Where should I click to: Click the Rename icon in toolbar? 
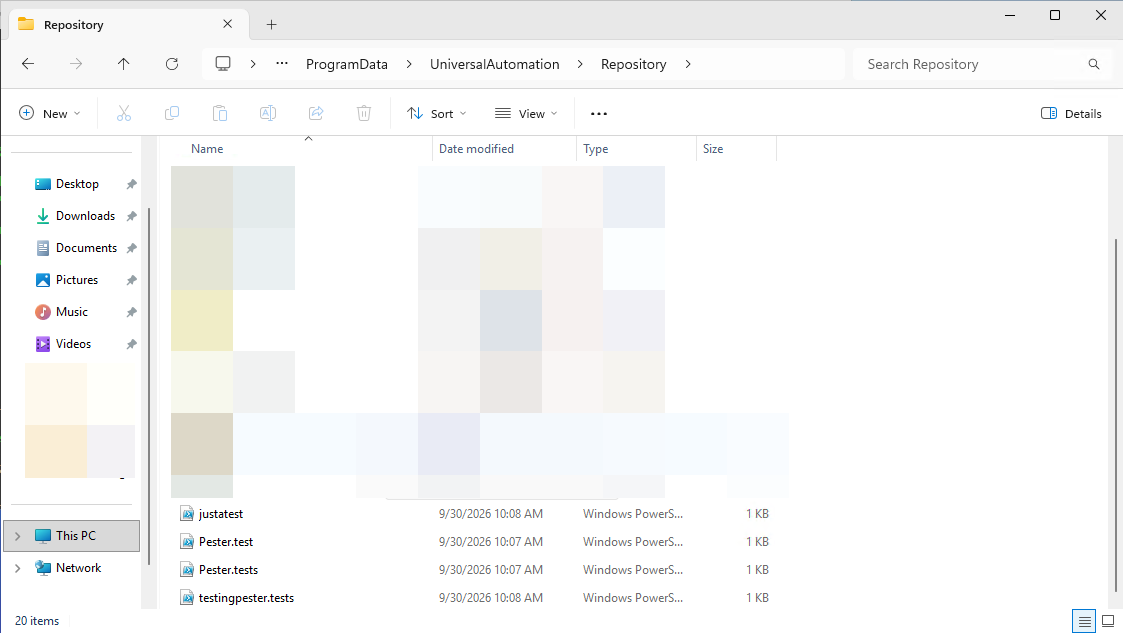(x=268, y=113)
